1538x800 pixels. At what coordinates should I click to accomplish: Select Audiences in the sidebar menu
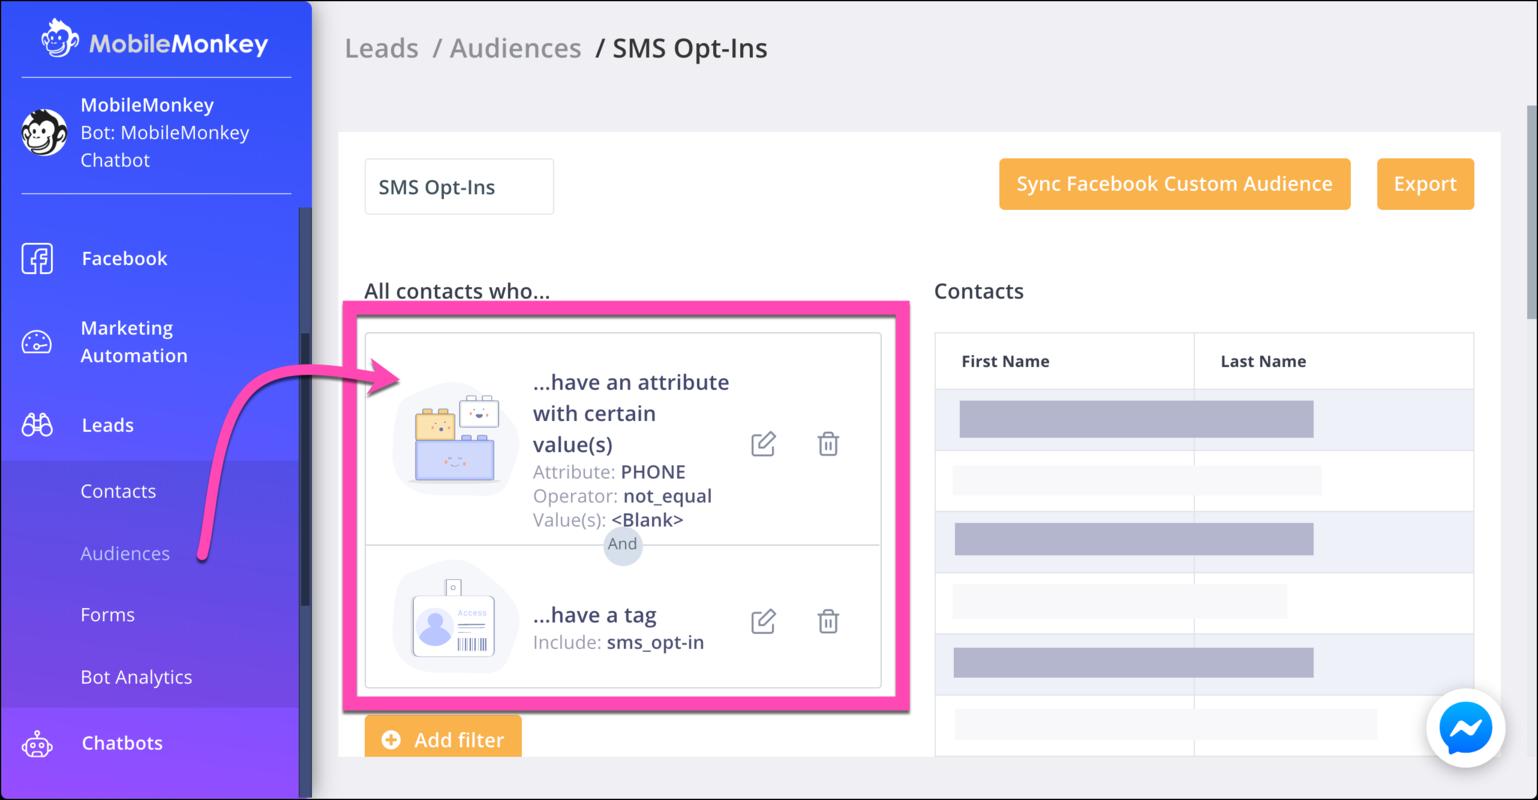click(x=123, y=553)
